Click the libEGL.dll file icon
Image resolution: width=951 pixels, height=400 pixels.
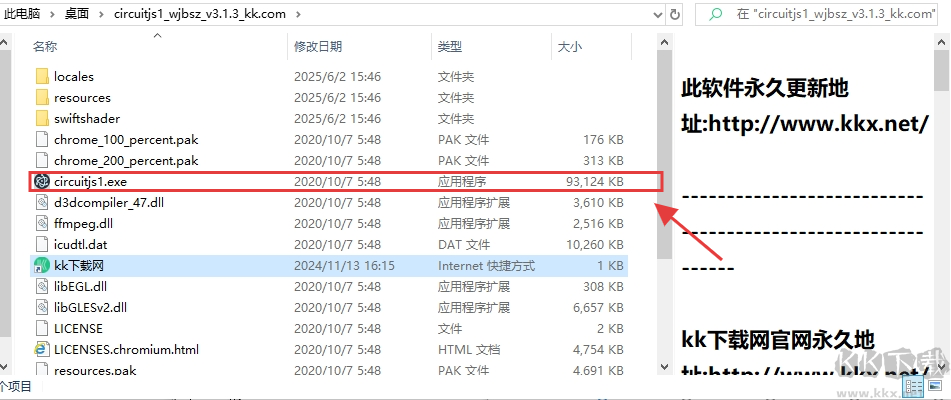(42, 286)
